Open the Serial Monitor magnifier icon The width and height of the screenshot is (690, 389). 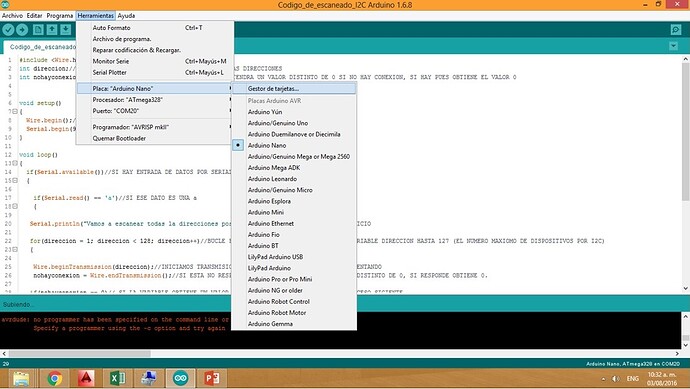676,29
